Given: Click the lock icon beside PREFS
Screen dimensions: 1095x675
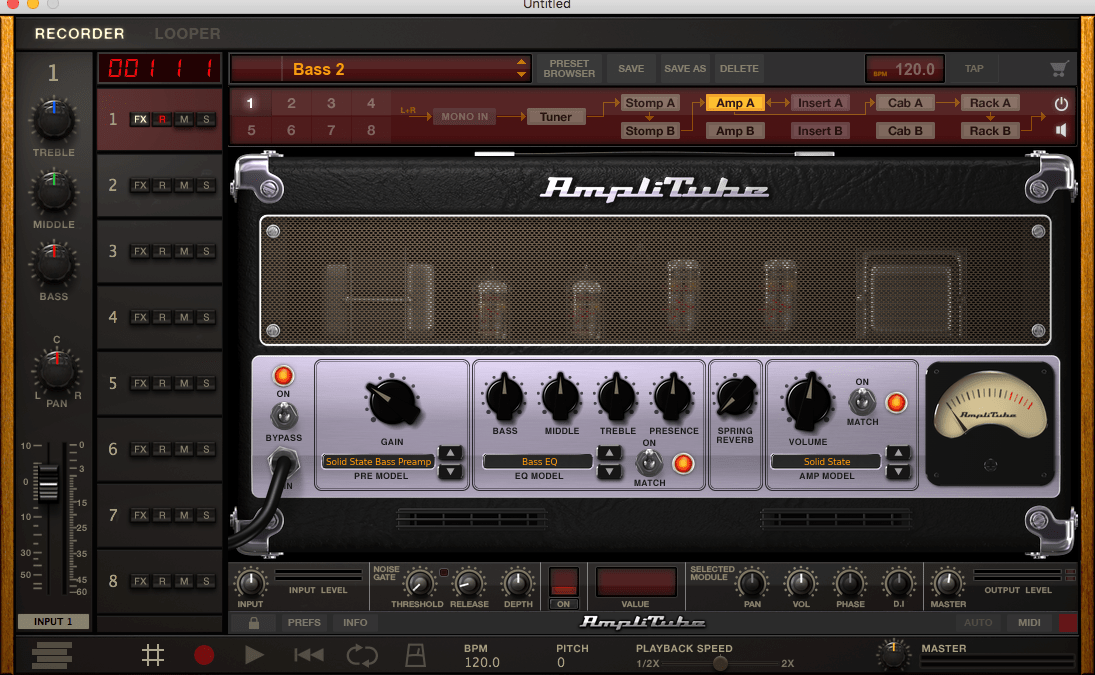Looking at the screenshot, I should 253,623.
